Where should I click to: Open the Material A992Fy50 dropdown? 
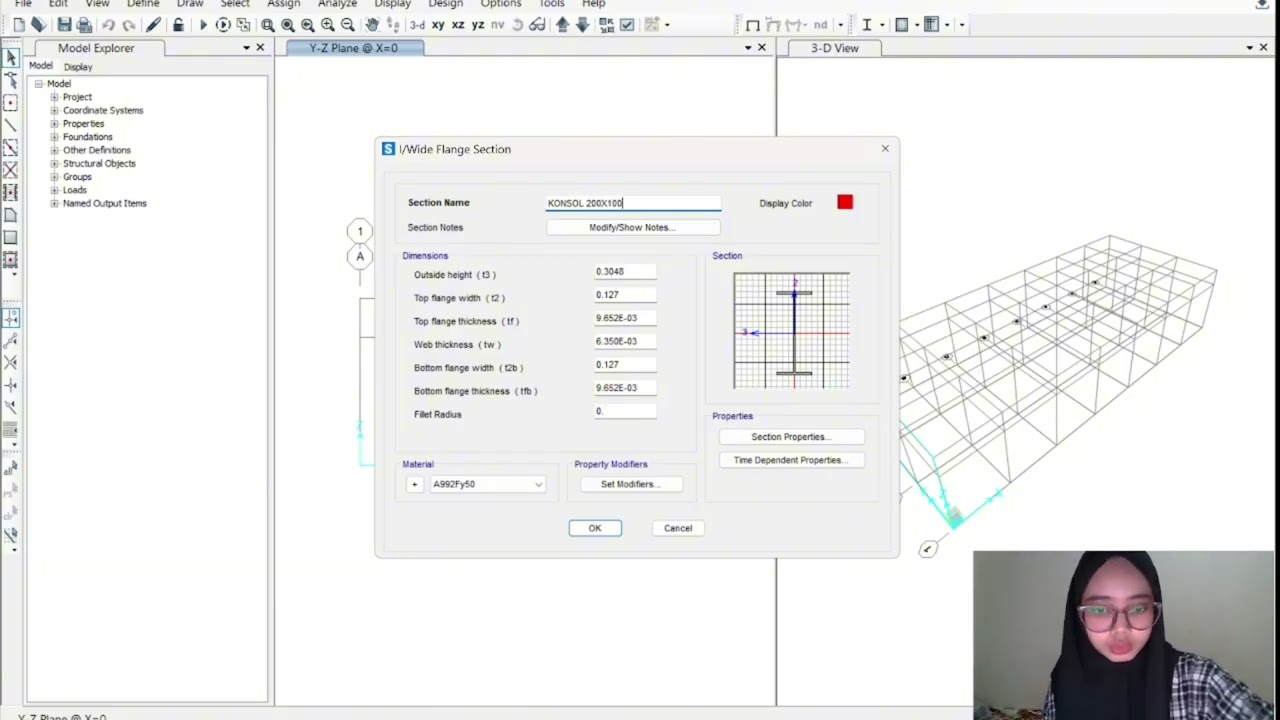click(488, 484)
